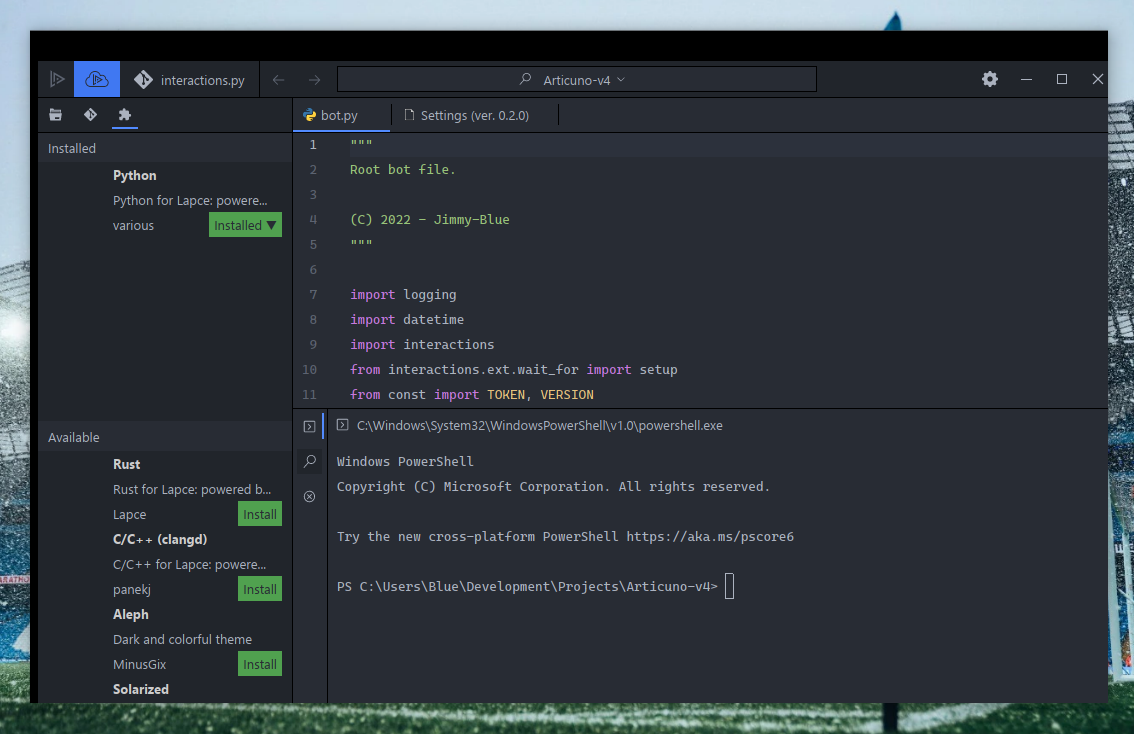This screenshot has width=1134, height=734.
Task: Switch to the Settings tab
Action: coord(475,115)
